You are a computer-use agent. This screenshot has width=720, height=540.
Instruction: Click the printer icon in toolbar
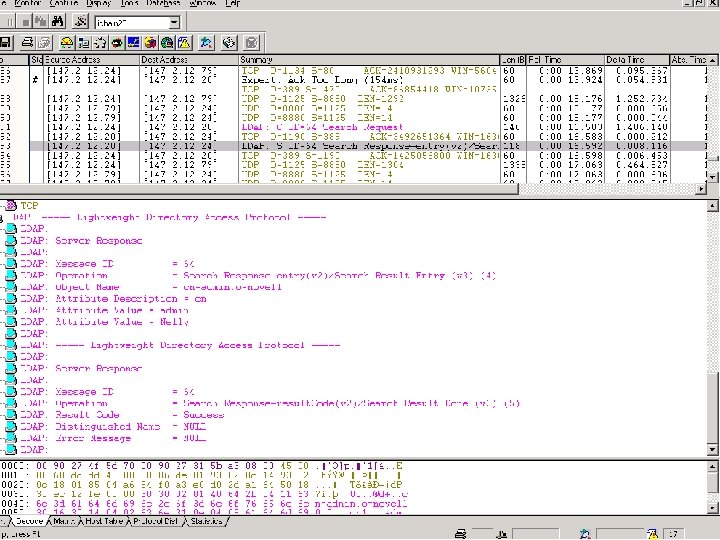pos(29,42)
